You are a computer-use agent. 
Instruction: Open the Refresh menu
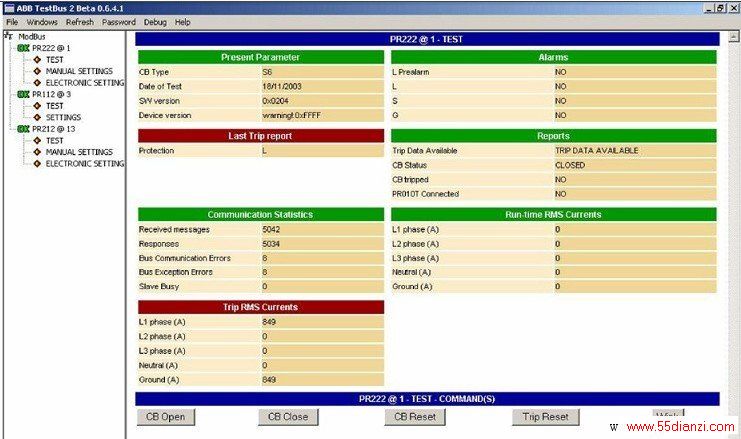click(80, 22)
